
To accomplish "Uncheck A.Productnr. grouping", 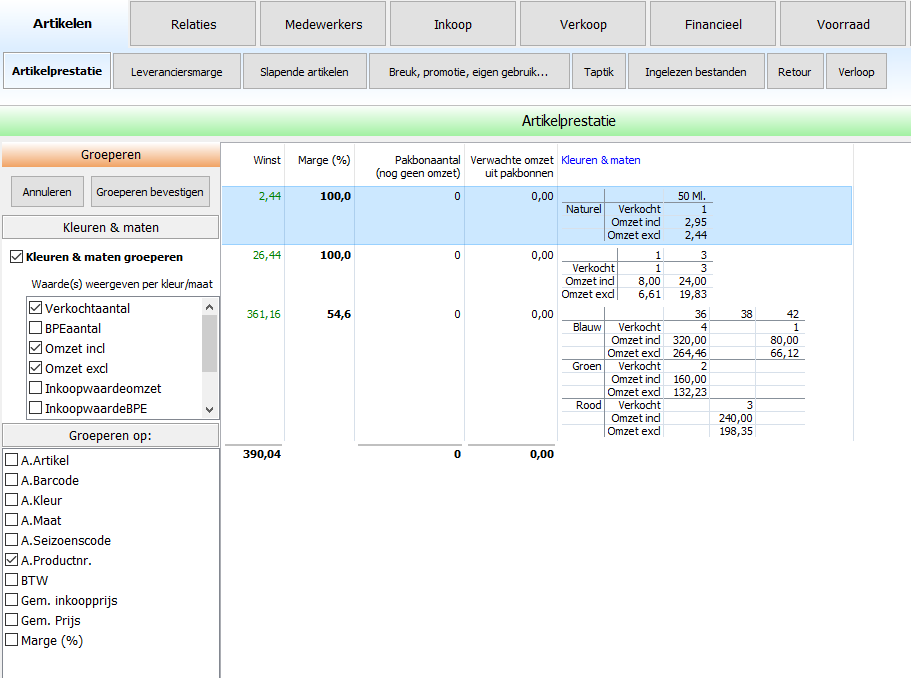I will (x=12, y=560).
